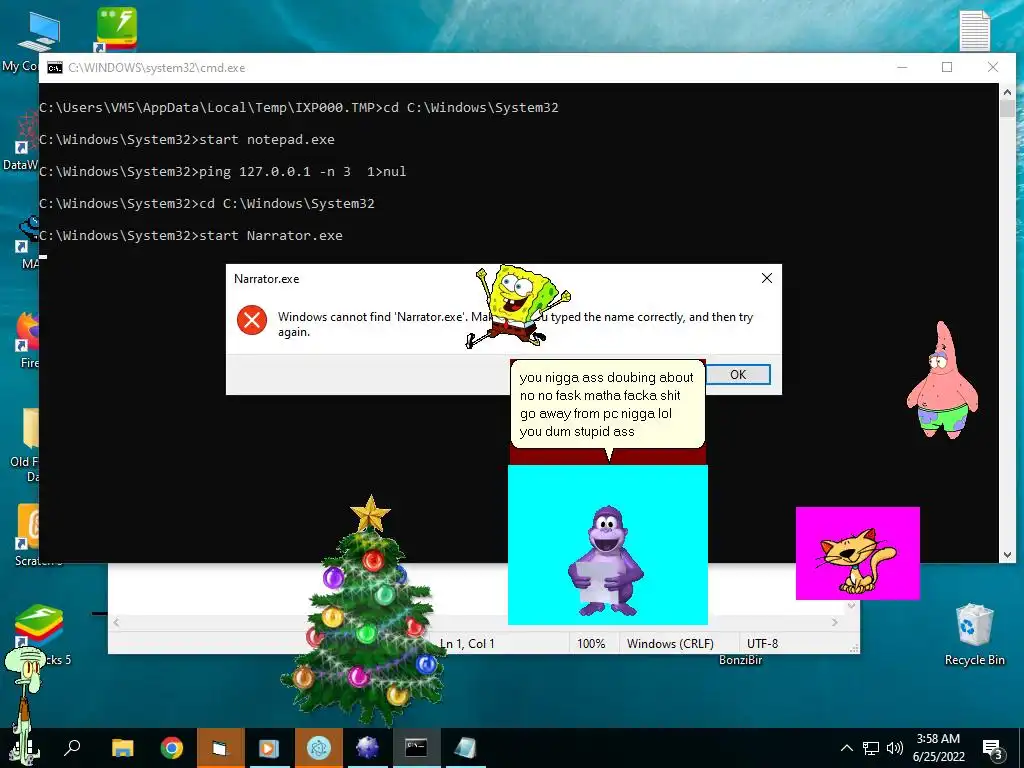Click the SpongeBob character over the dialog
The height and width of the screenshot is (768, 1024).
pos(520,306)
